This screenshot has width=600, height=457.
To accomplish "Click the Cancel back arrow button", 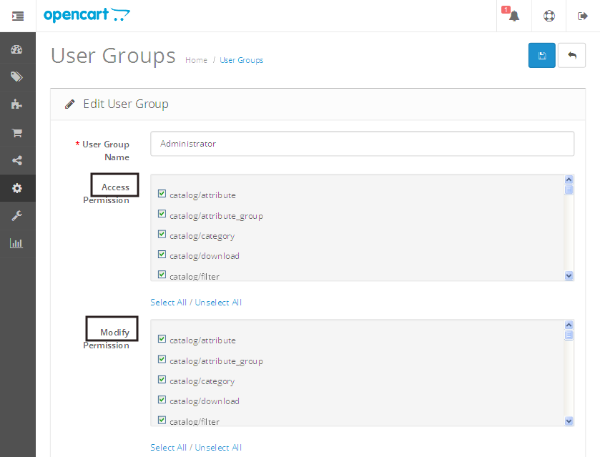I will click(x=572, y=55).
